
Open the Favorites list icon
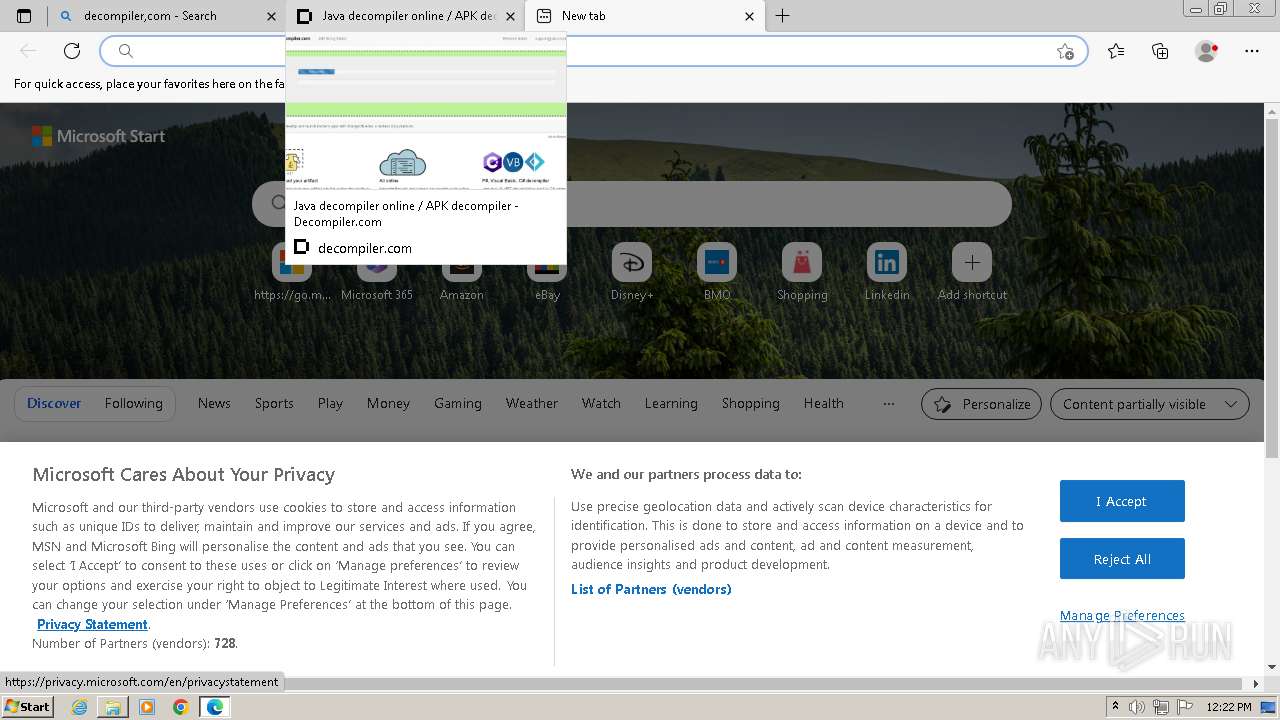(x=1116, y=51)
